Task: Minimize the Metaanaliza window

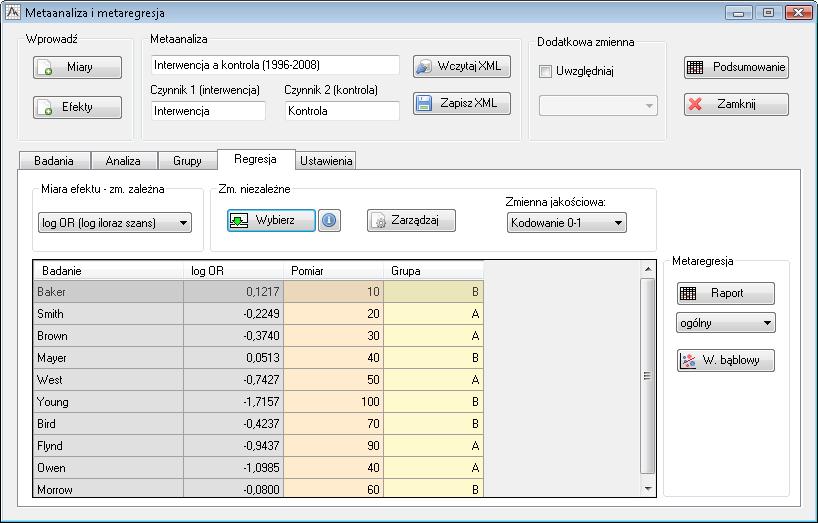Action: (x=739, y=13)
